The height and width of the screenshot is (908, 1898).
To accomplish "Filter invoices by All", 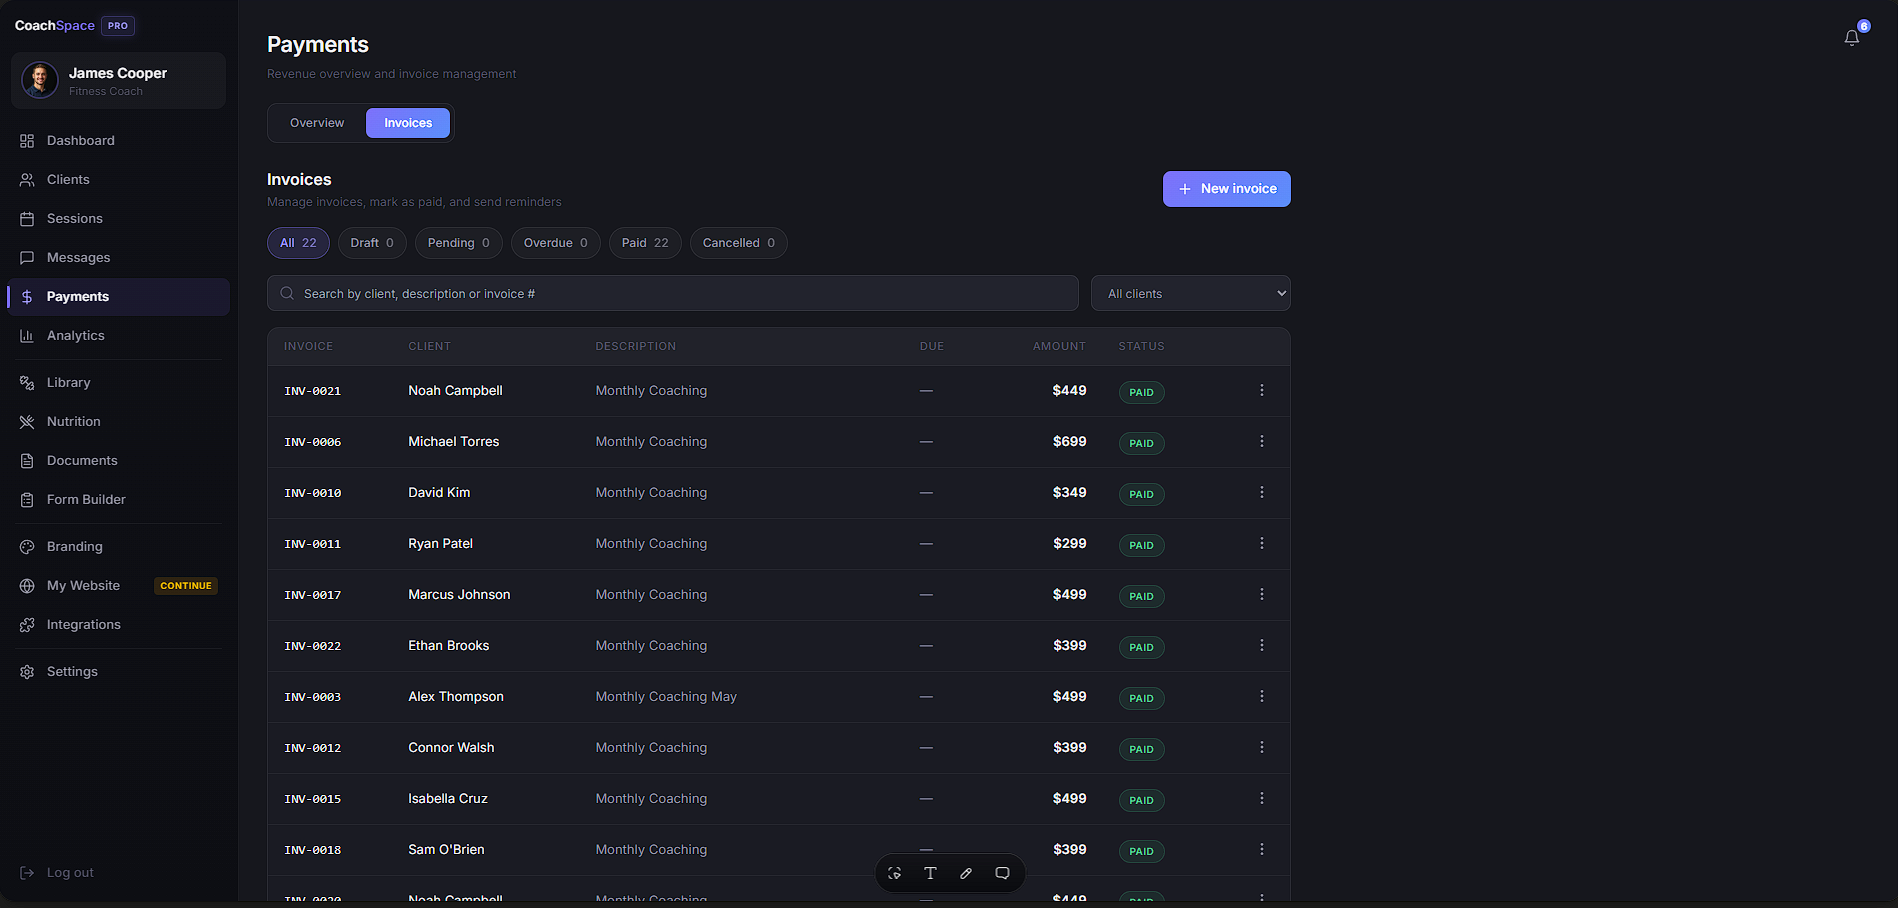I will tap(298, 243).
